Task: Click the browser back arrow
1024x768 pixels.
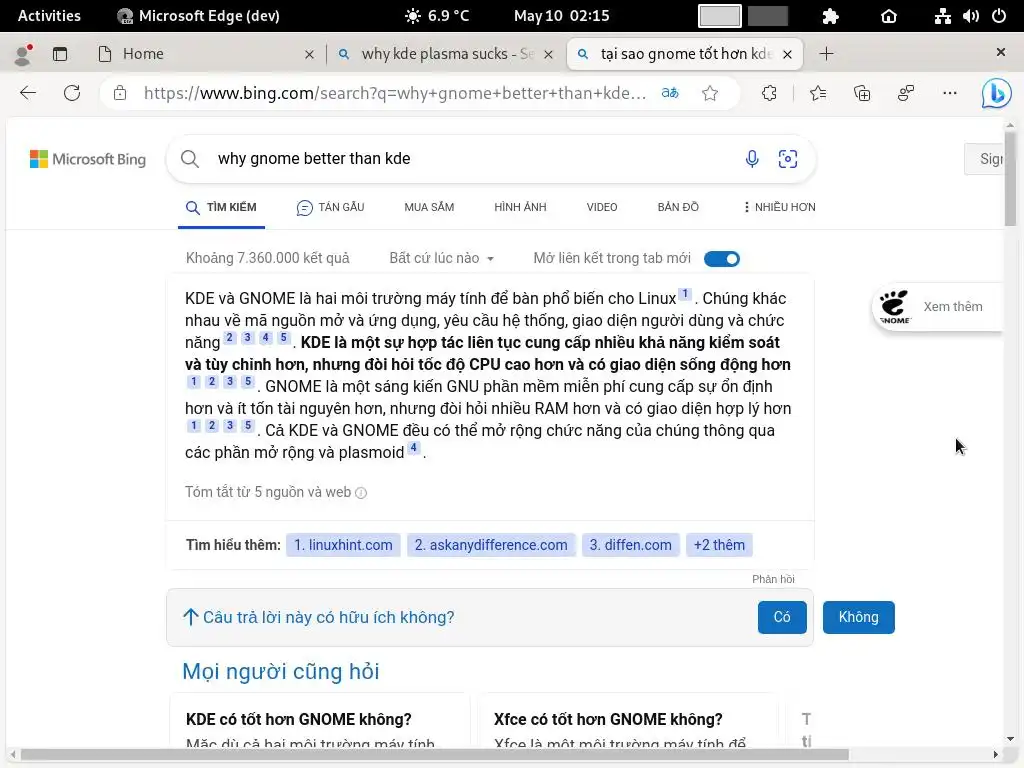Action: pyautogui.click(x=28, y=93)
